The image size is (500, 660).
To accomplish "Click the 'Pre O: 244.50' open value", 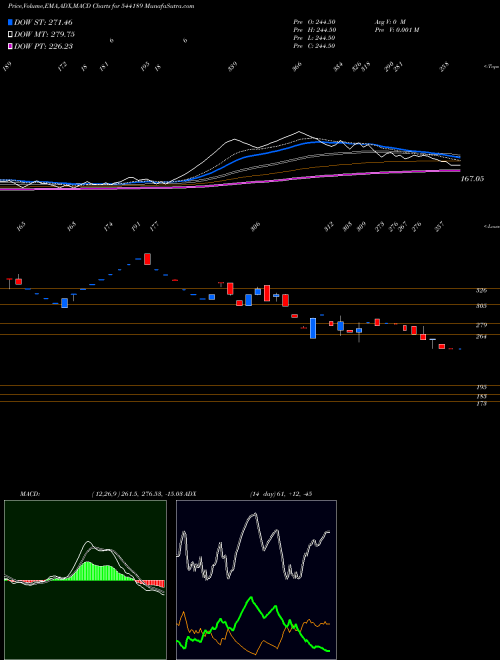I will 314,22.
